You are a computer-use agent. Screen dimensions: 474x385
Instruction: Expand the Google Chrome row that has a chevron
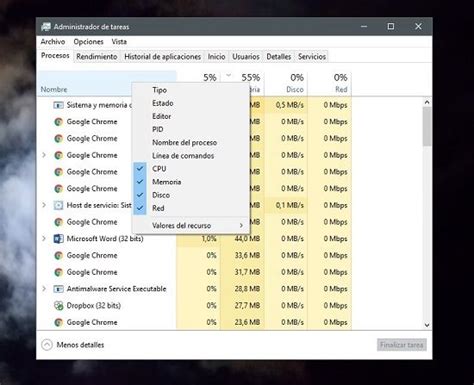tap(44, 155)
